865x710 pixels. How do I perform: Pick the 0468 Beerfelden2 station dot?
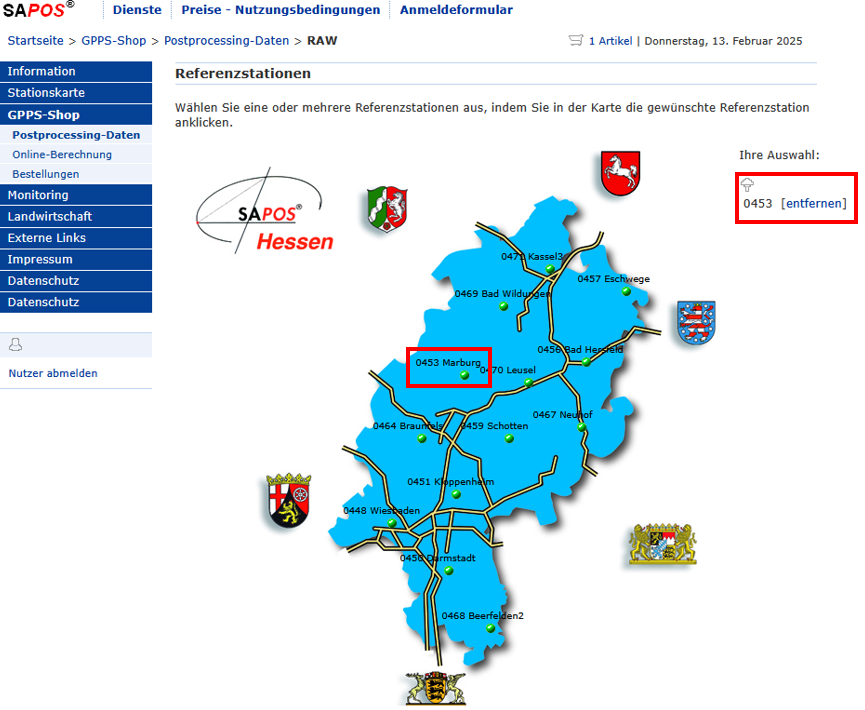(x=490, y=628)
